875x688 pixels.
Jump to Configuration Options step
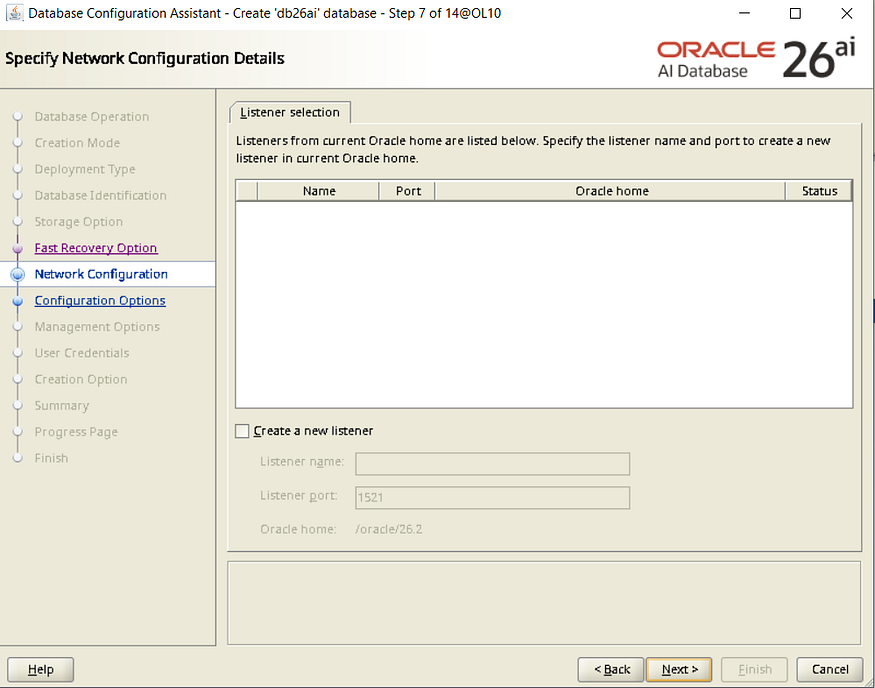[x=100, y=300]
